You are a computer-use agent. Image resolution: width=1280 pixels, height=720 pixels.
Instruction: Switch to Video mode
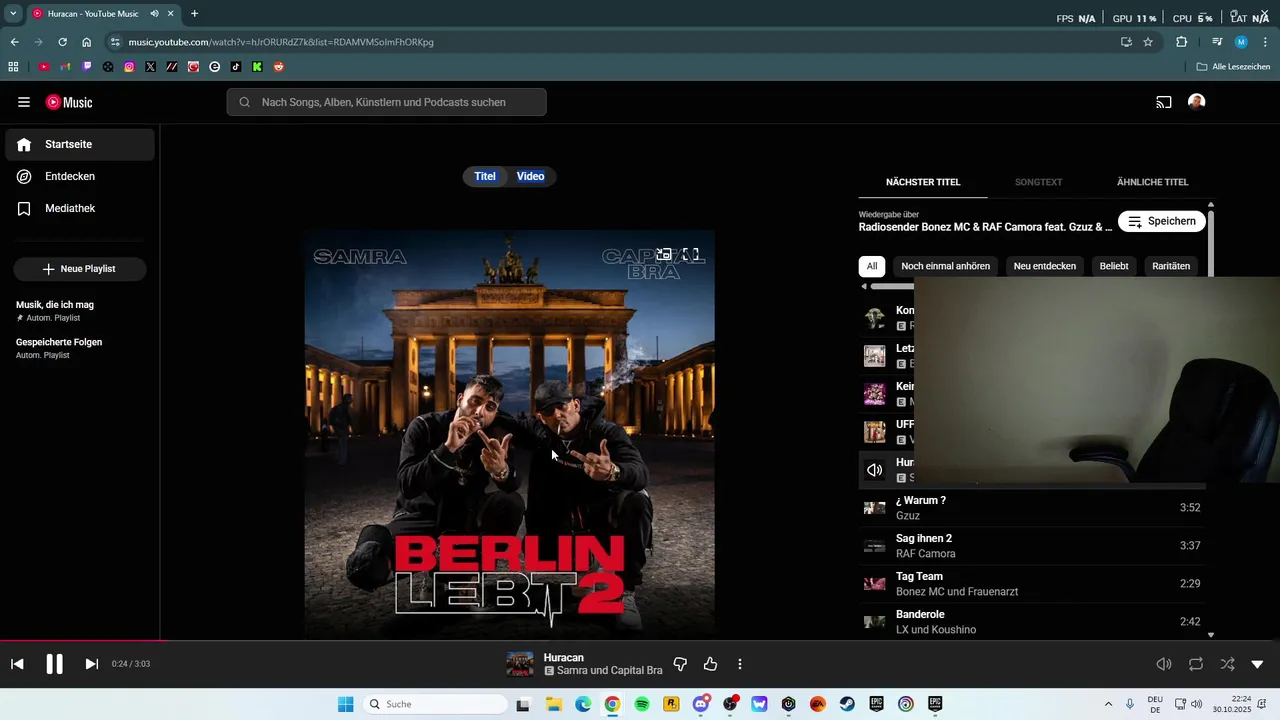point(531,176)
